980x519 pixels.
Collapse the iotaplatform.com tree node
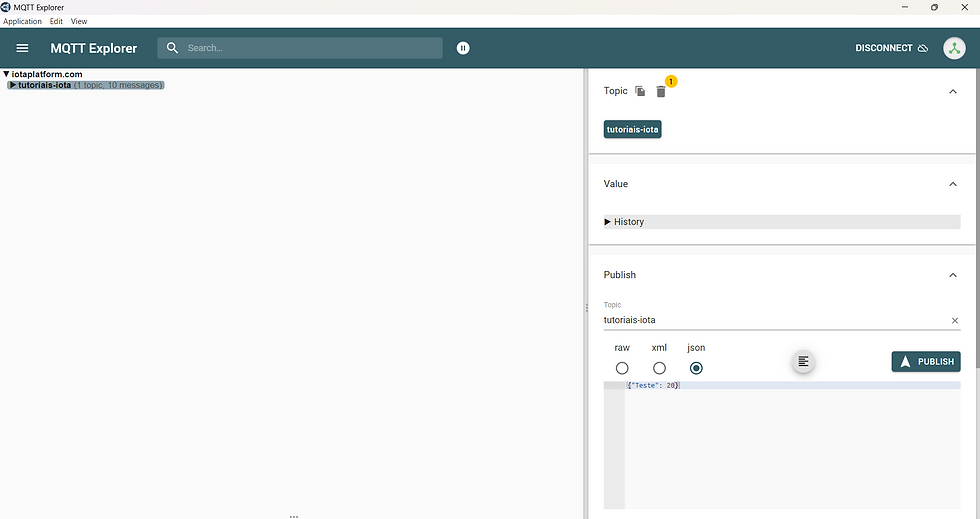[x=6, y=74]
